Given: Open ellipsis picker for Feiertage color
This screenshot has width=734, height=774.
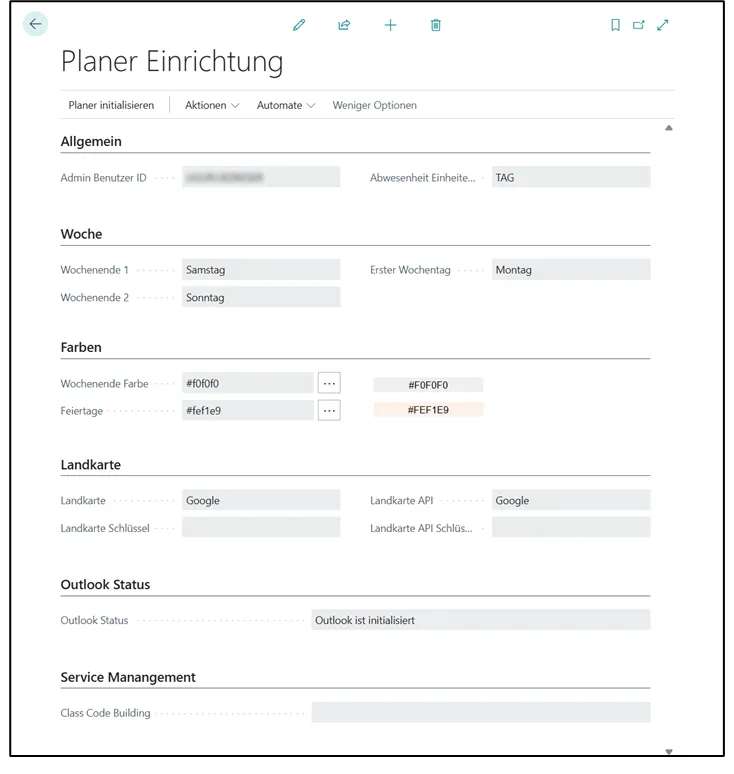Looking at the screenshot, I should pos(329,410).
